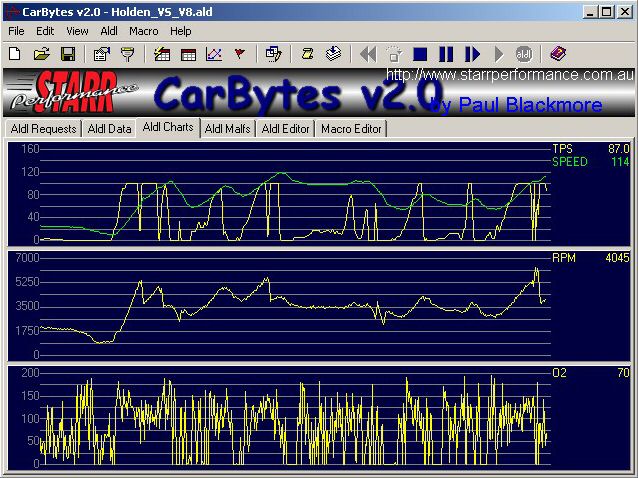This screenshot has width=638, height=478.
Task: Open a file using the folder icon
Action: [x=42, y=54]
